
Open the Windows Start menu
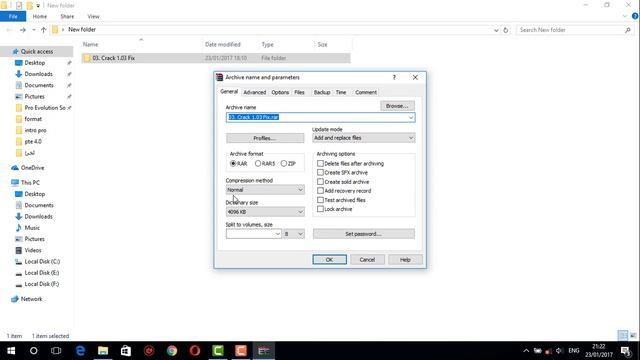tap(11, 351)
